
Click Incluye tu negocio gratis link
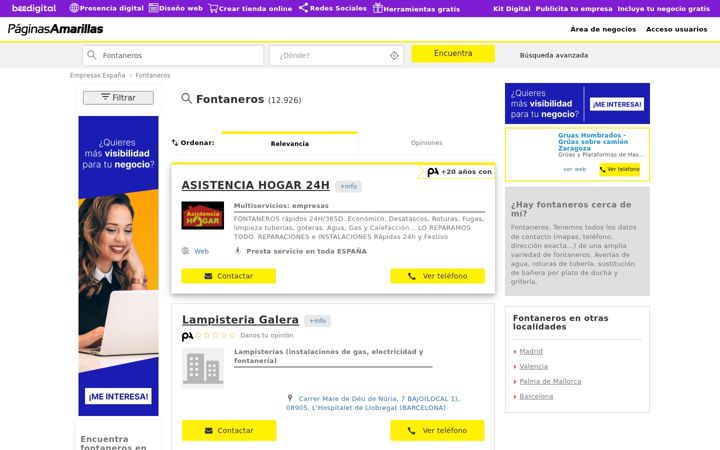664,9
